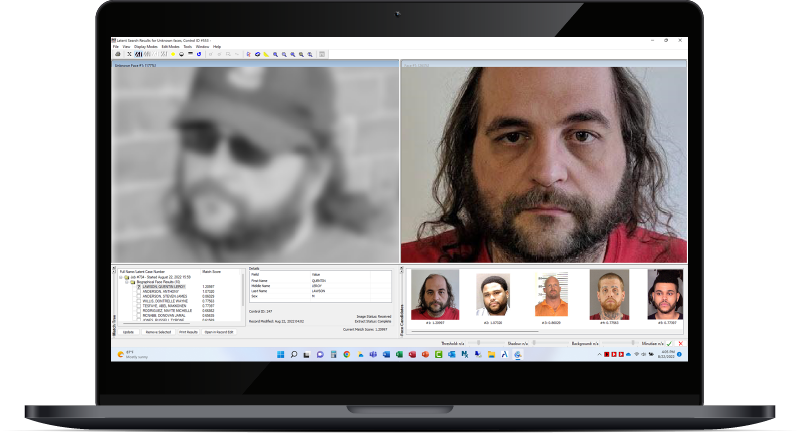Click the highlighted side-by-side view toolbar icon

[x=138, y=54]
